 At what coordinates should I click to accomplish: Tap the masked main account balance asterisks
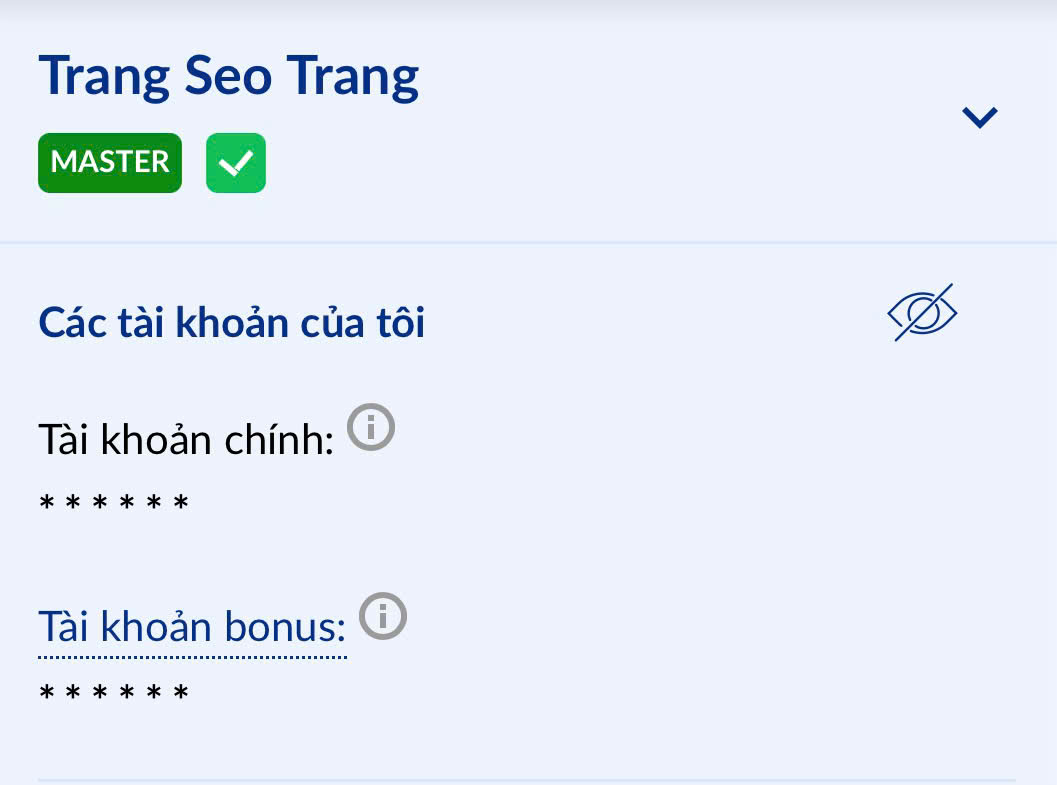pyautogui.click(x=114, y=504)
